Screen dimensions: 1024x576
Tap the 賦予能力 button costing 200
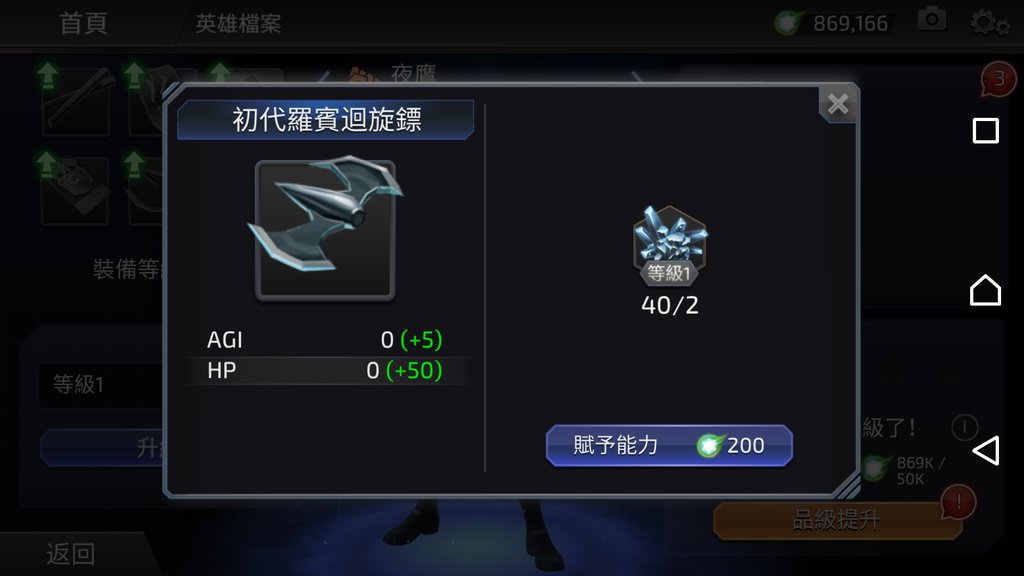pos(669,445)
